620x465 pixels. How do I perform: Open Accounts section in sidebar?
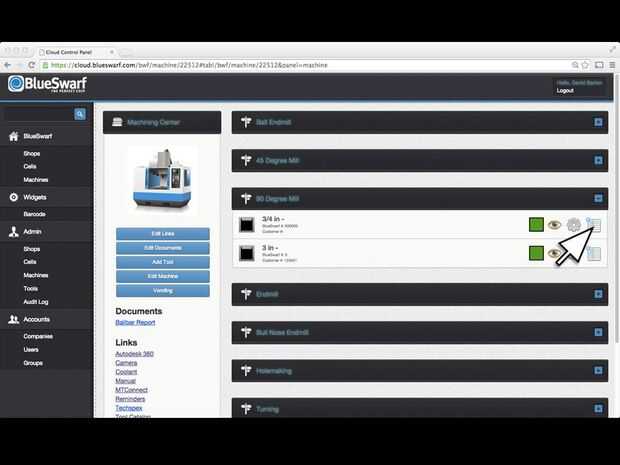36,319
